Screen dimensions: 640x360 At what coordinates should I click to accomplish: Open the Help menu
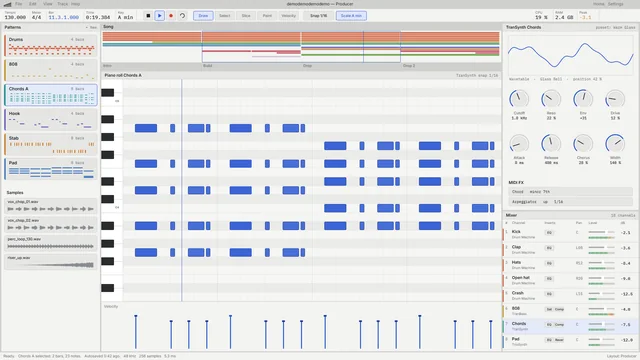click(76, 4)
